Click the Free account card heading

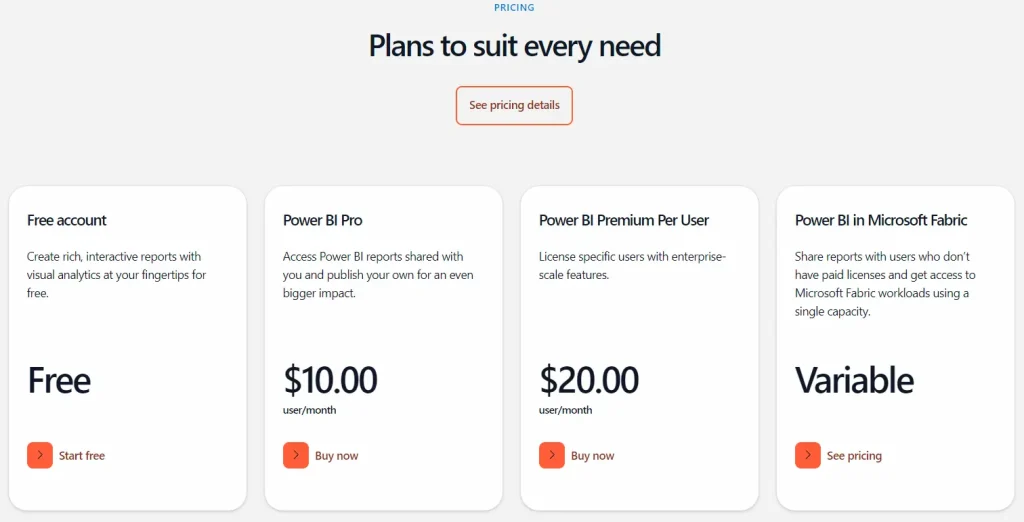point(67,220)
